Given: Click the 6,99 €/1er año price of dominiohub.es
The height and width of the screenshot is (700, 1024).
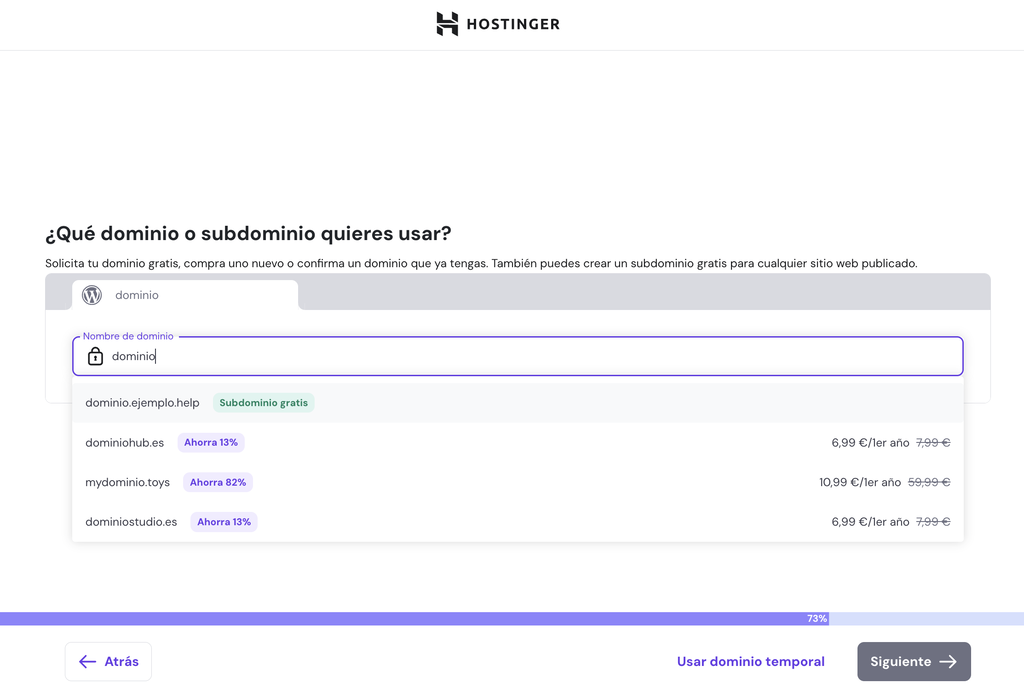Looking at the screenshot, I should (870, 442).
